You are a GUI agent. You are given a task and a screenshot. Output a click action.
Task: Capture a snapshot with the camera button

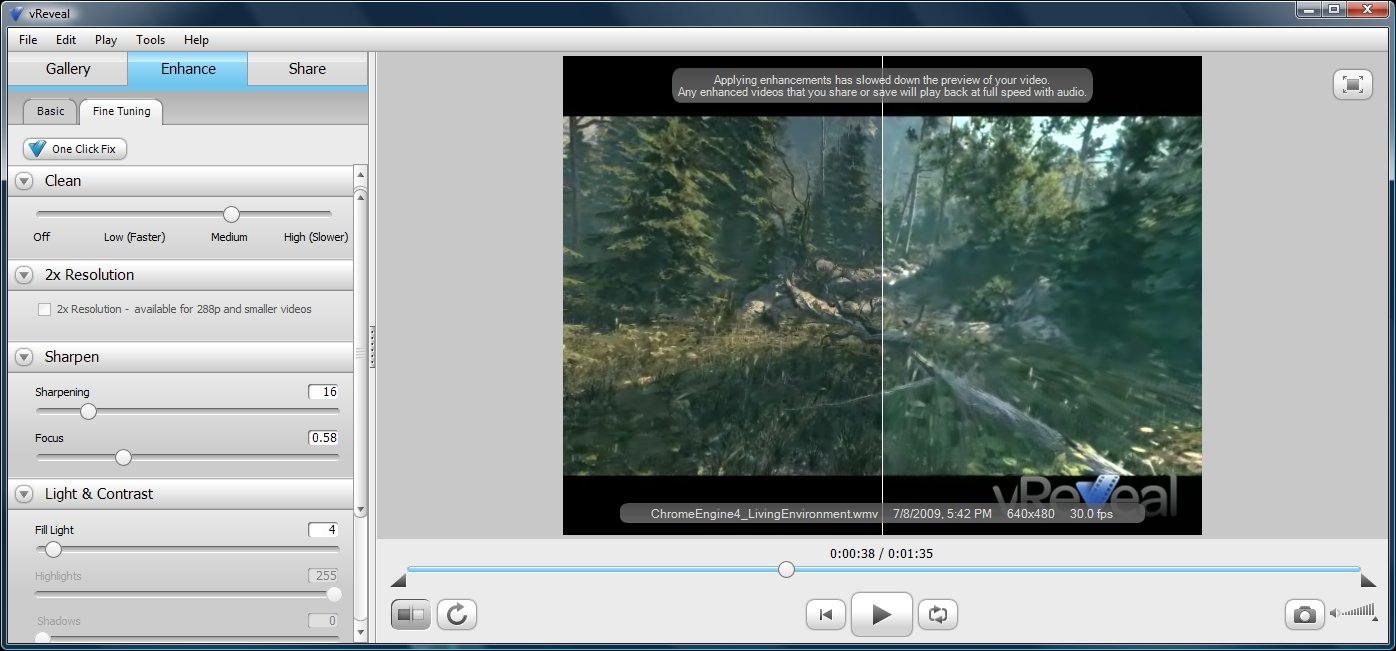pos(1305,615)
